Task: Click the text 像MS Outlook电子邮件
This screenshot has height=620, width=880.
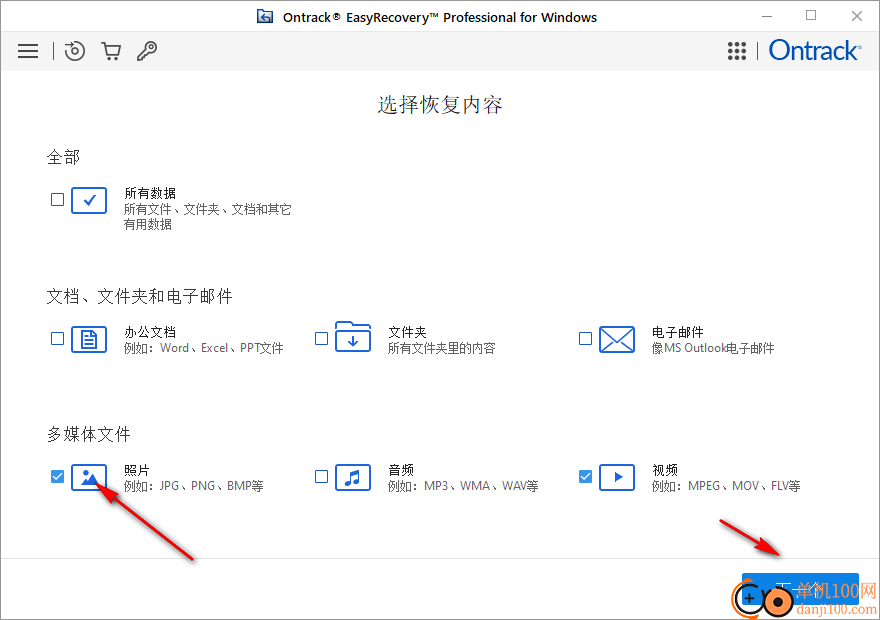Action: tap(713, 348)
